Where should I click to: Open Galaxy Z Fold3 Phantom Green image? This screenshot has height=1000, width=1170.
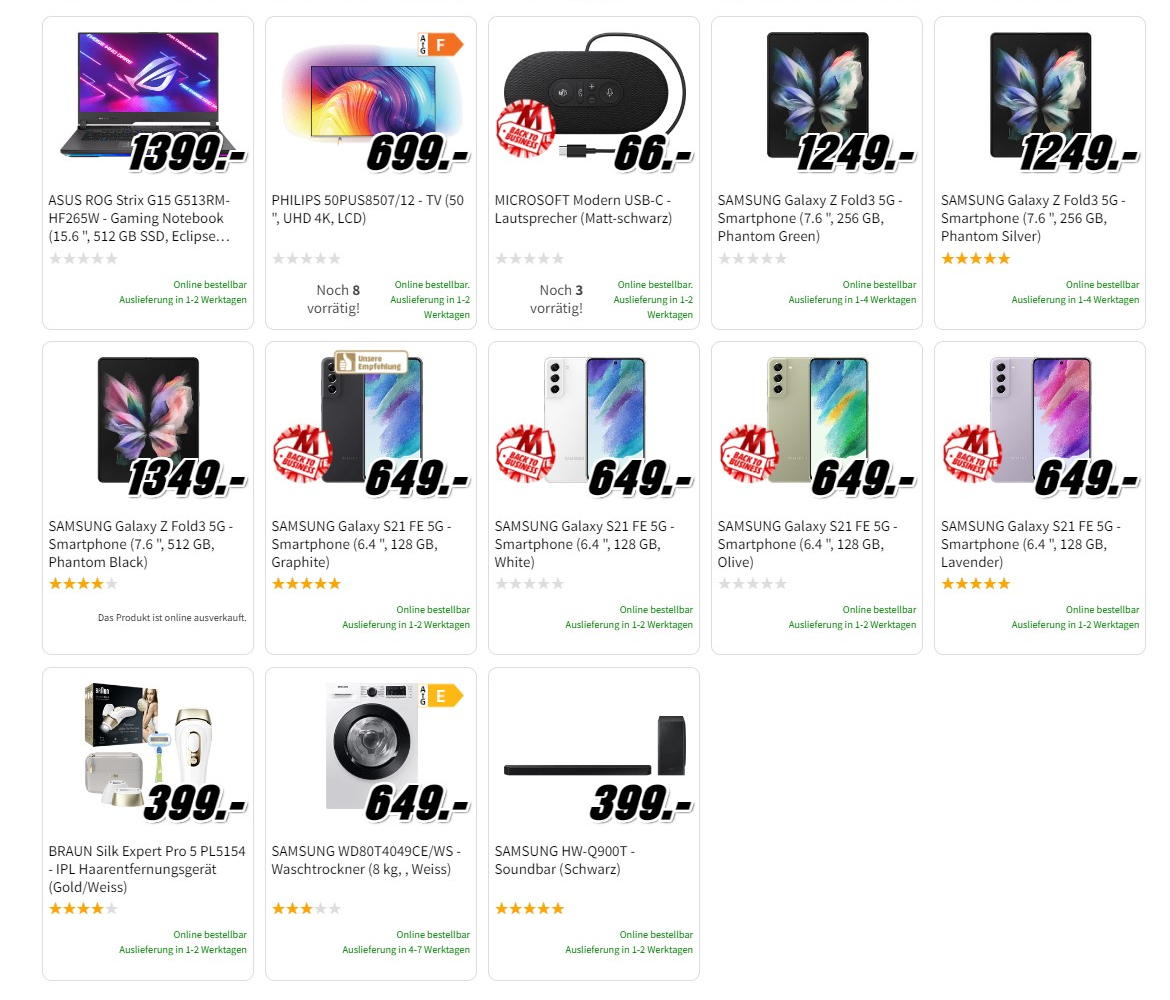(x=816, y=95)
